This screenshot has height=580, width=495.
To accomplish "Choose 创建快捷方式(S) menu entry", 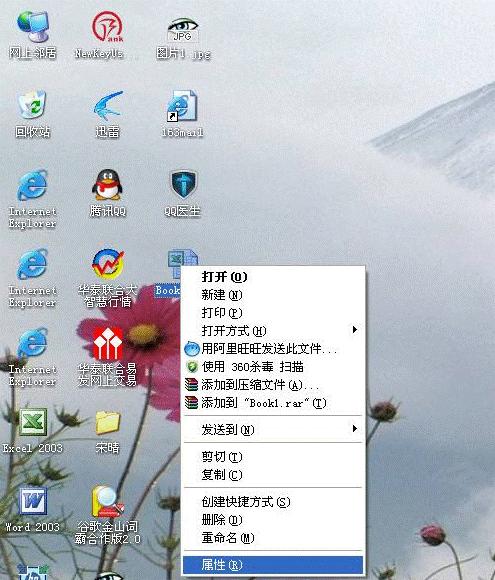I will [273, 502].
